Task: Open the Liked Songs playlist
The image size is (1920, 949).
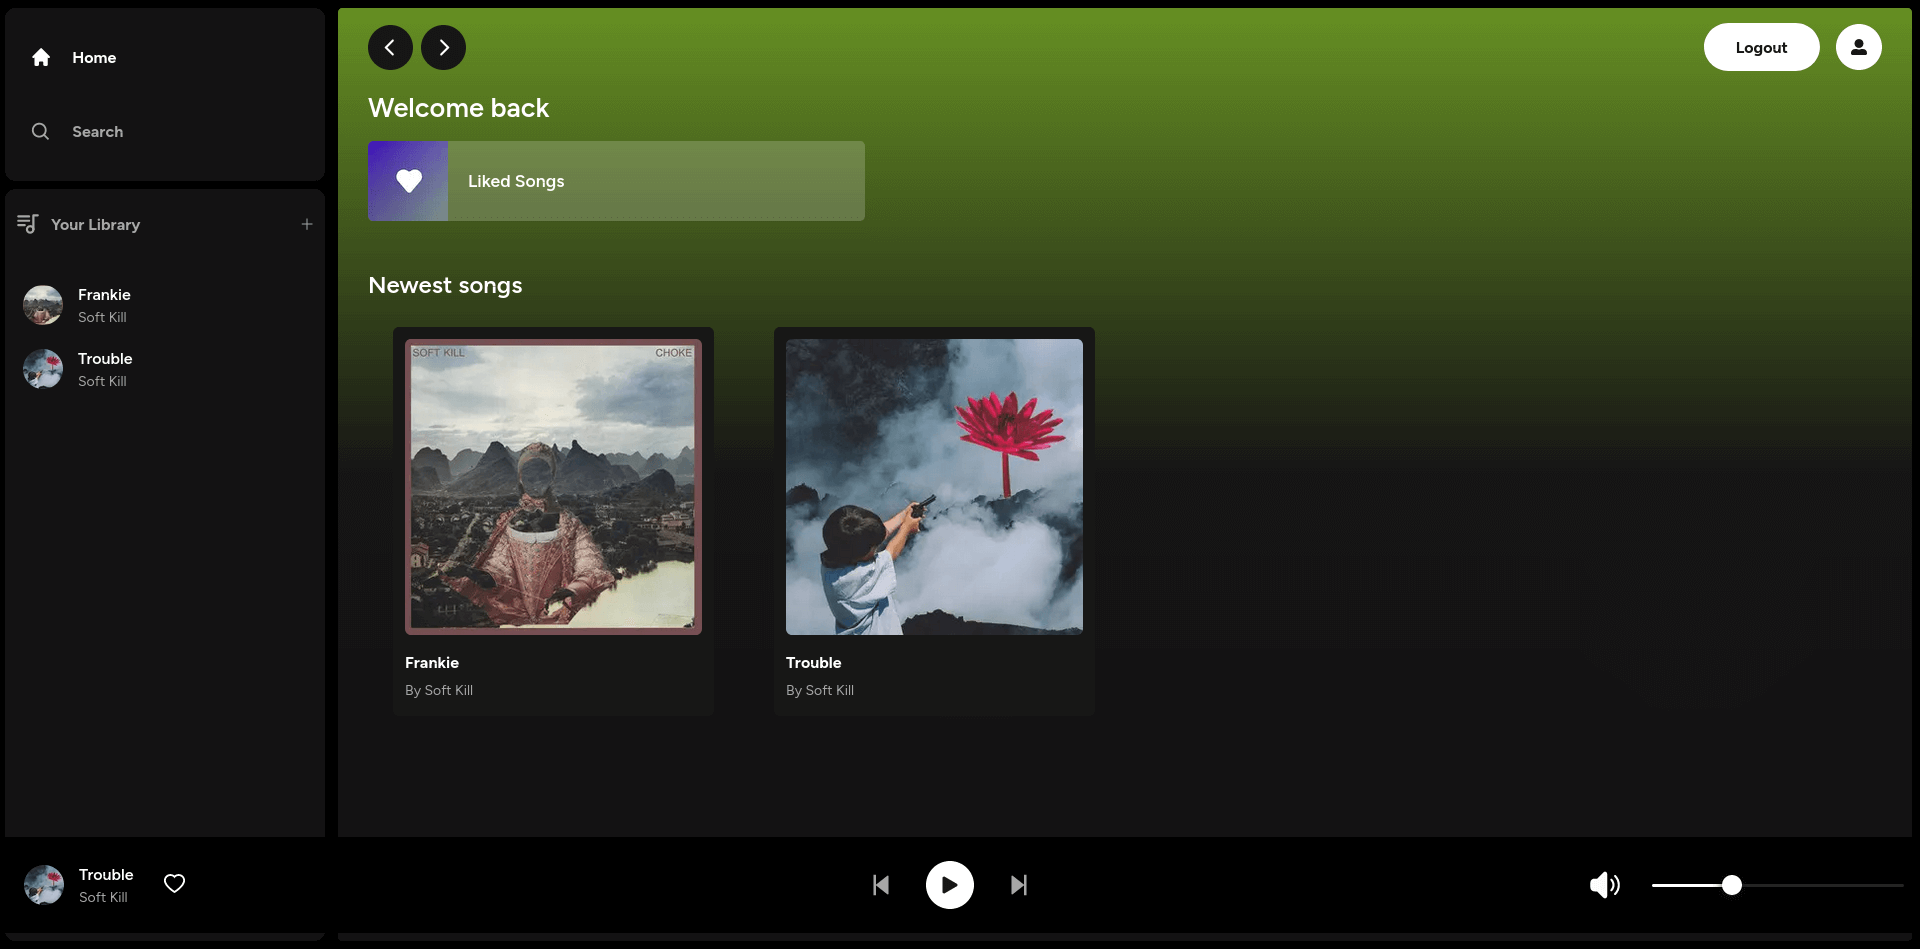Action: pos(616,181)
